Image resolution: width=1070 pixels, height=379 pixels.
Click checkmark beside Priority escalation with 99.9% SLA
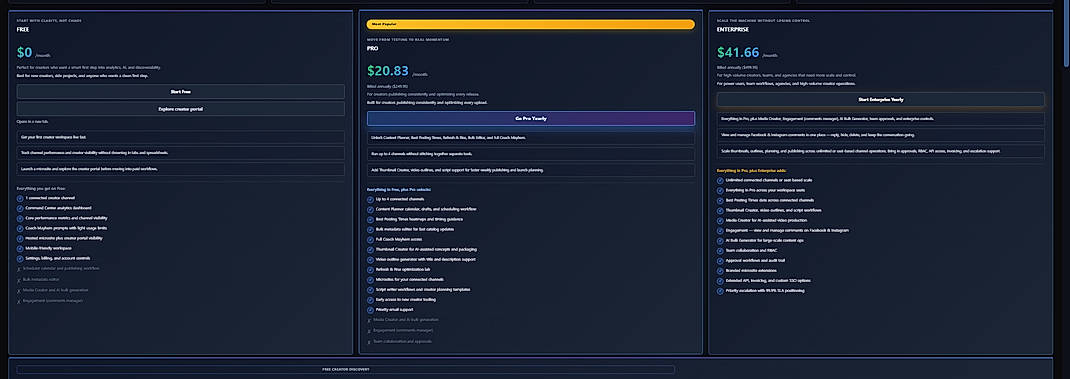(720, 291)
